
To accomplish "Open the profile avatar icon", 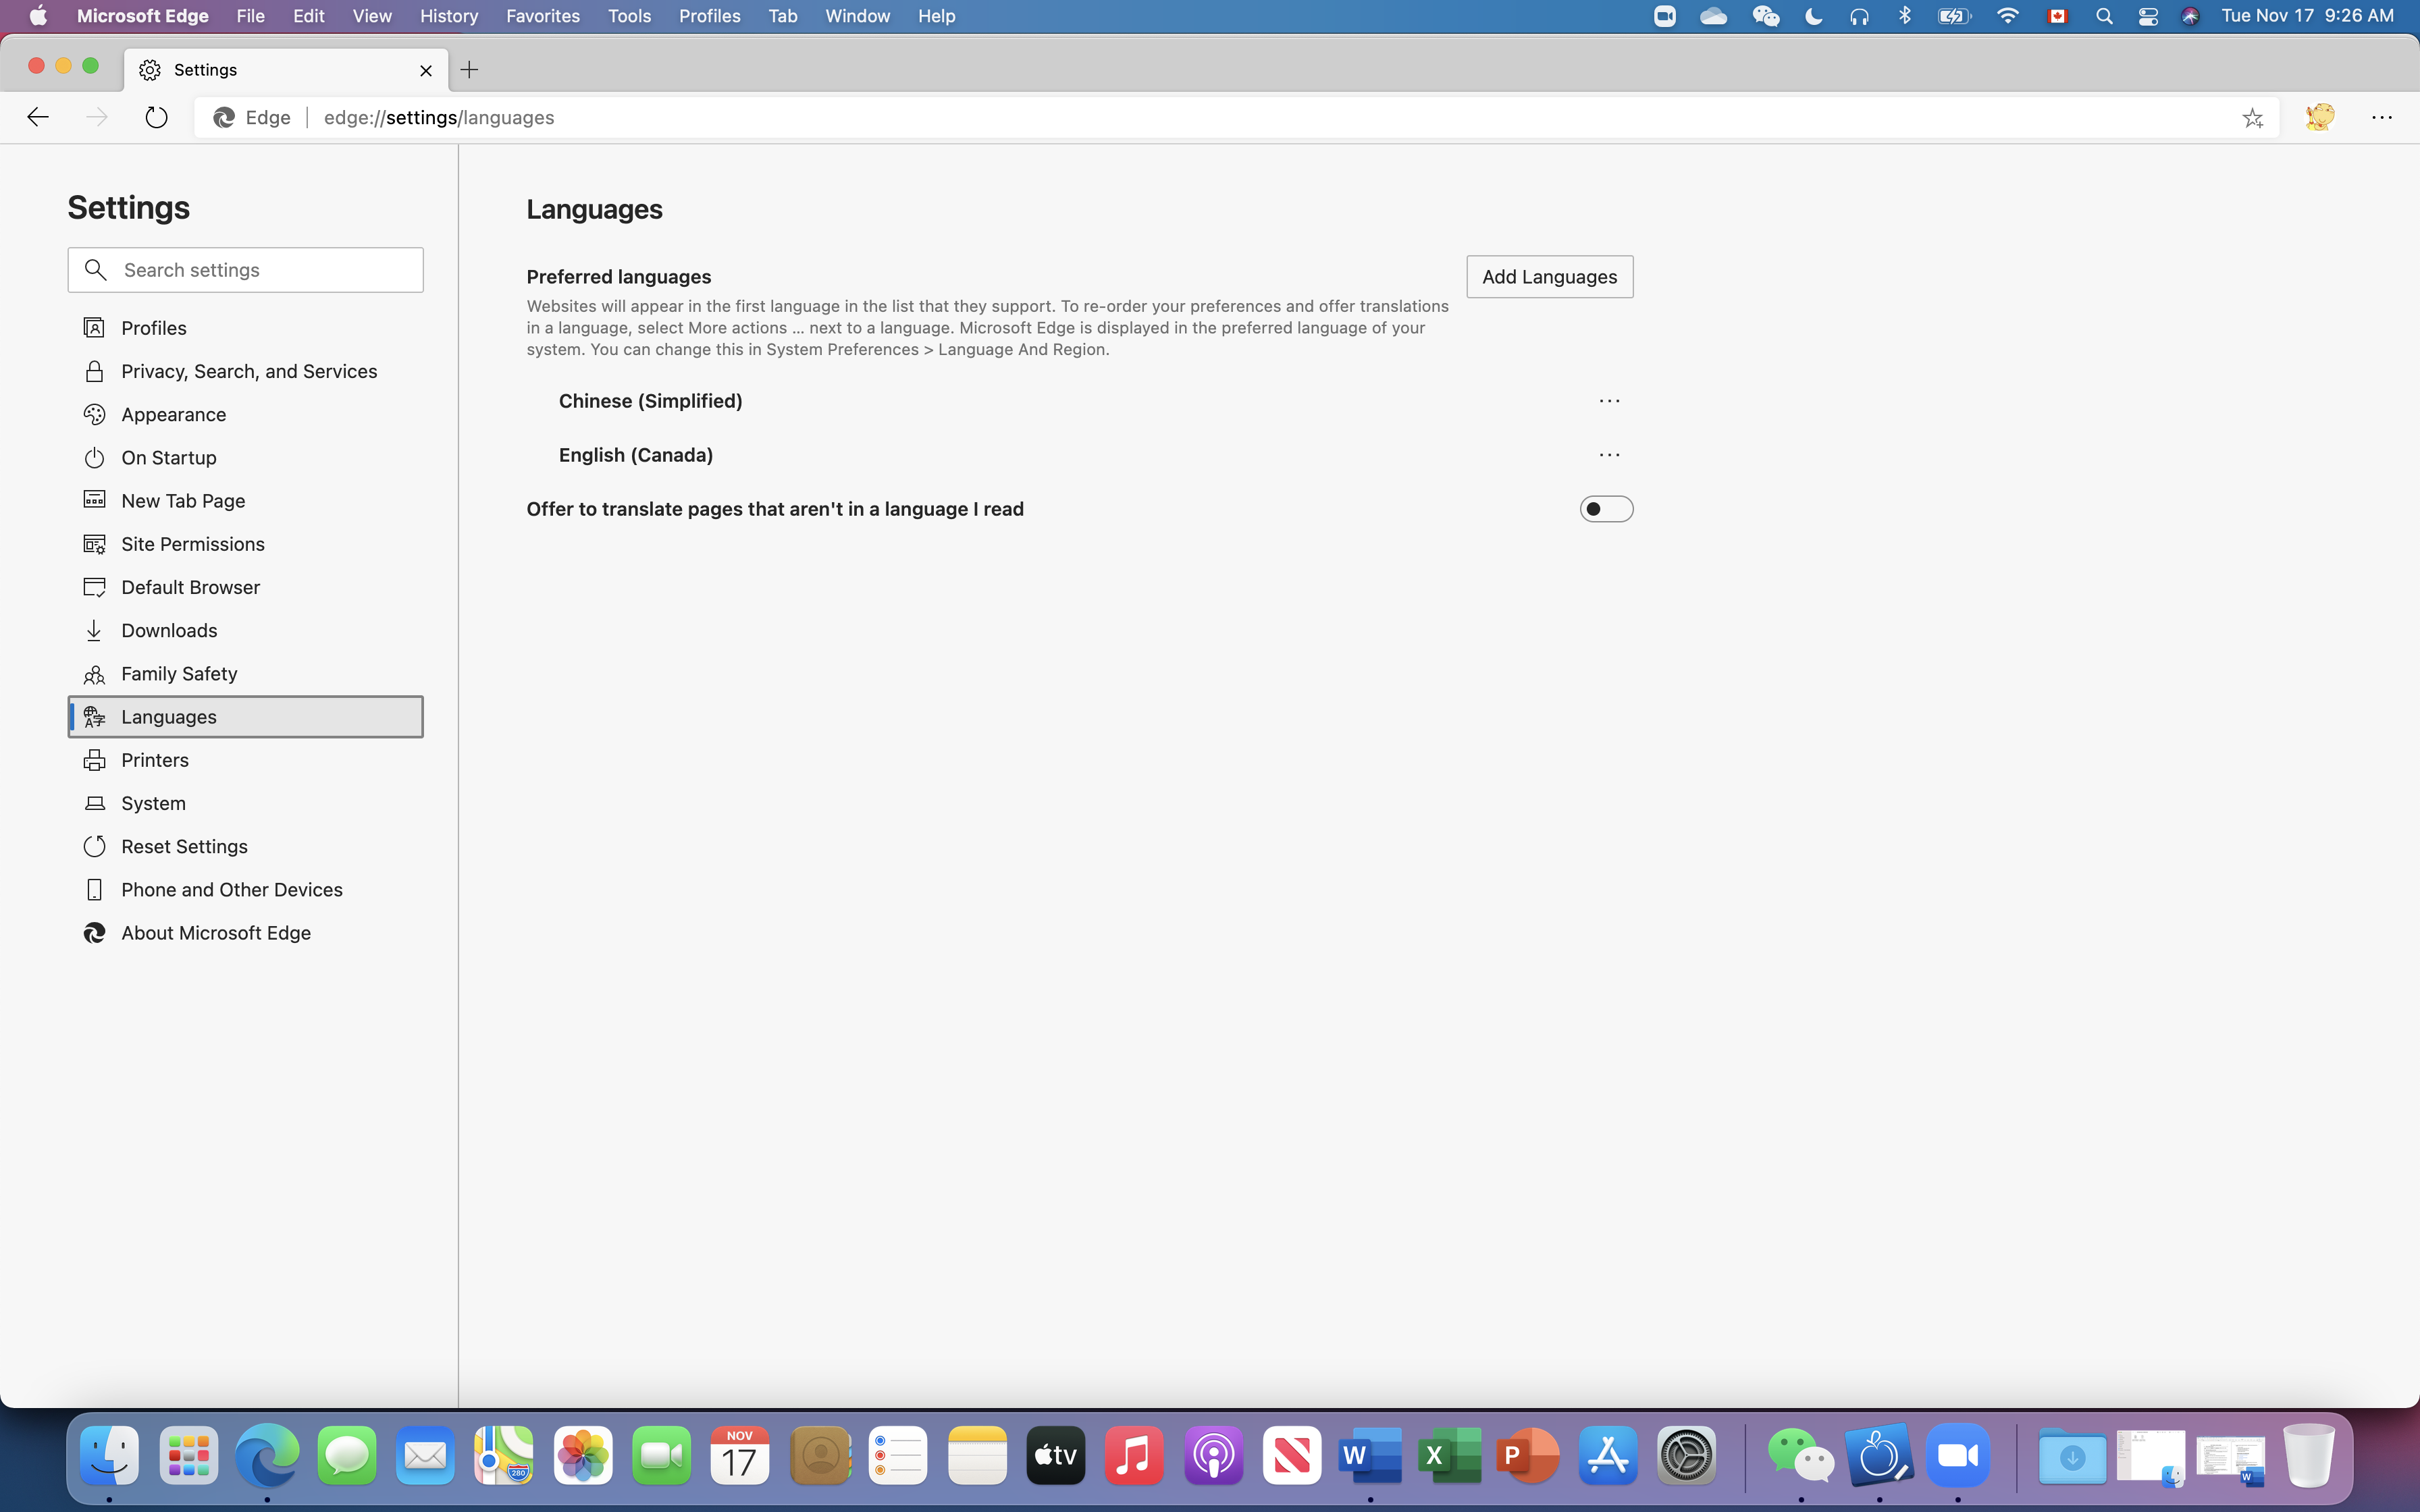I will 2319,118.
